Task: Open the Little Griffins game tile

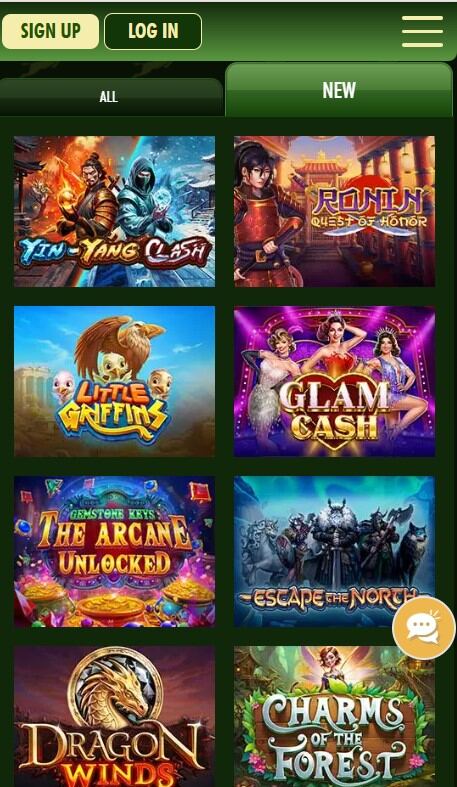Action: (x=114, y=381)
